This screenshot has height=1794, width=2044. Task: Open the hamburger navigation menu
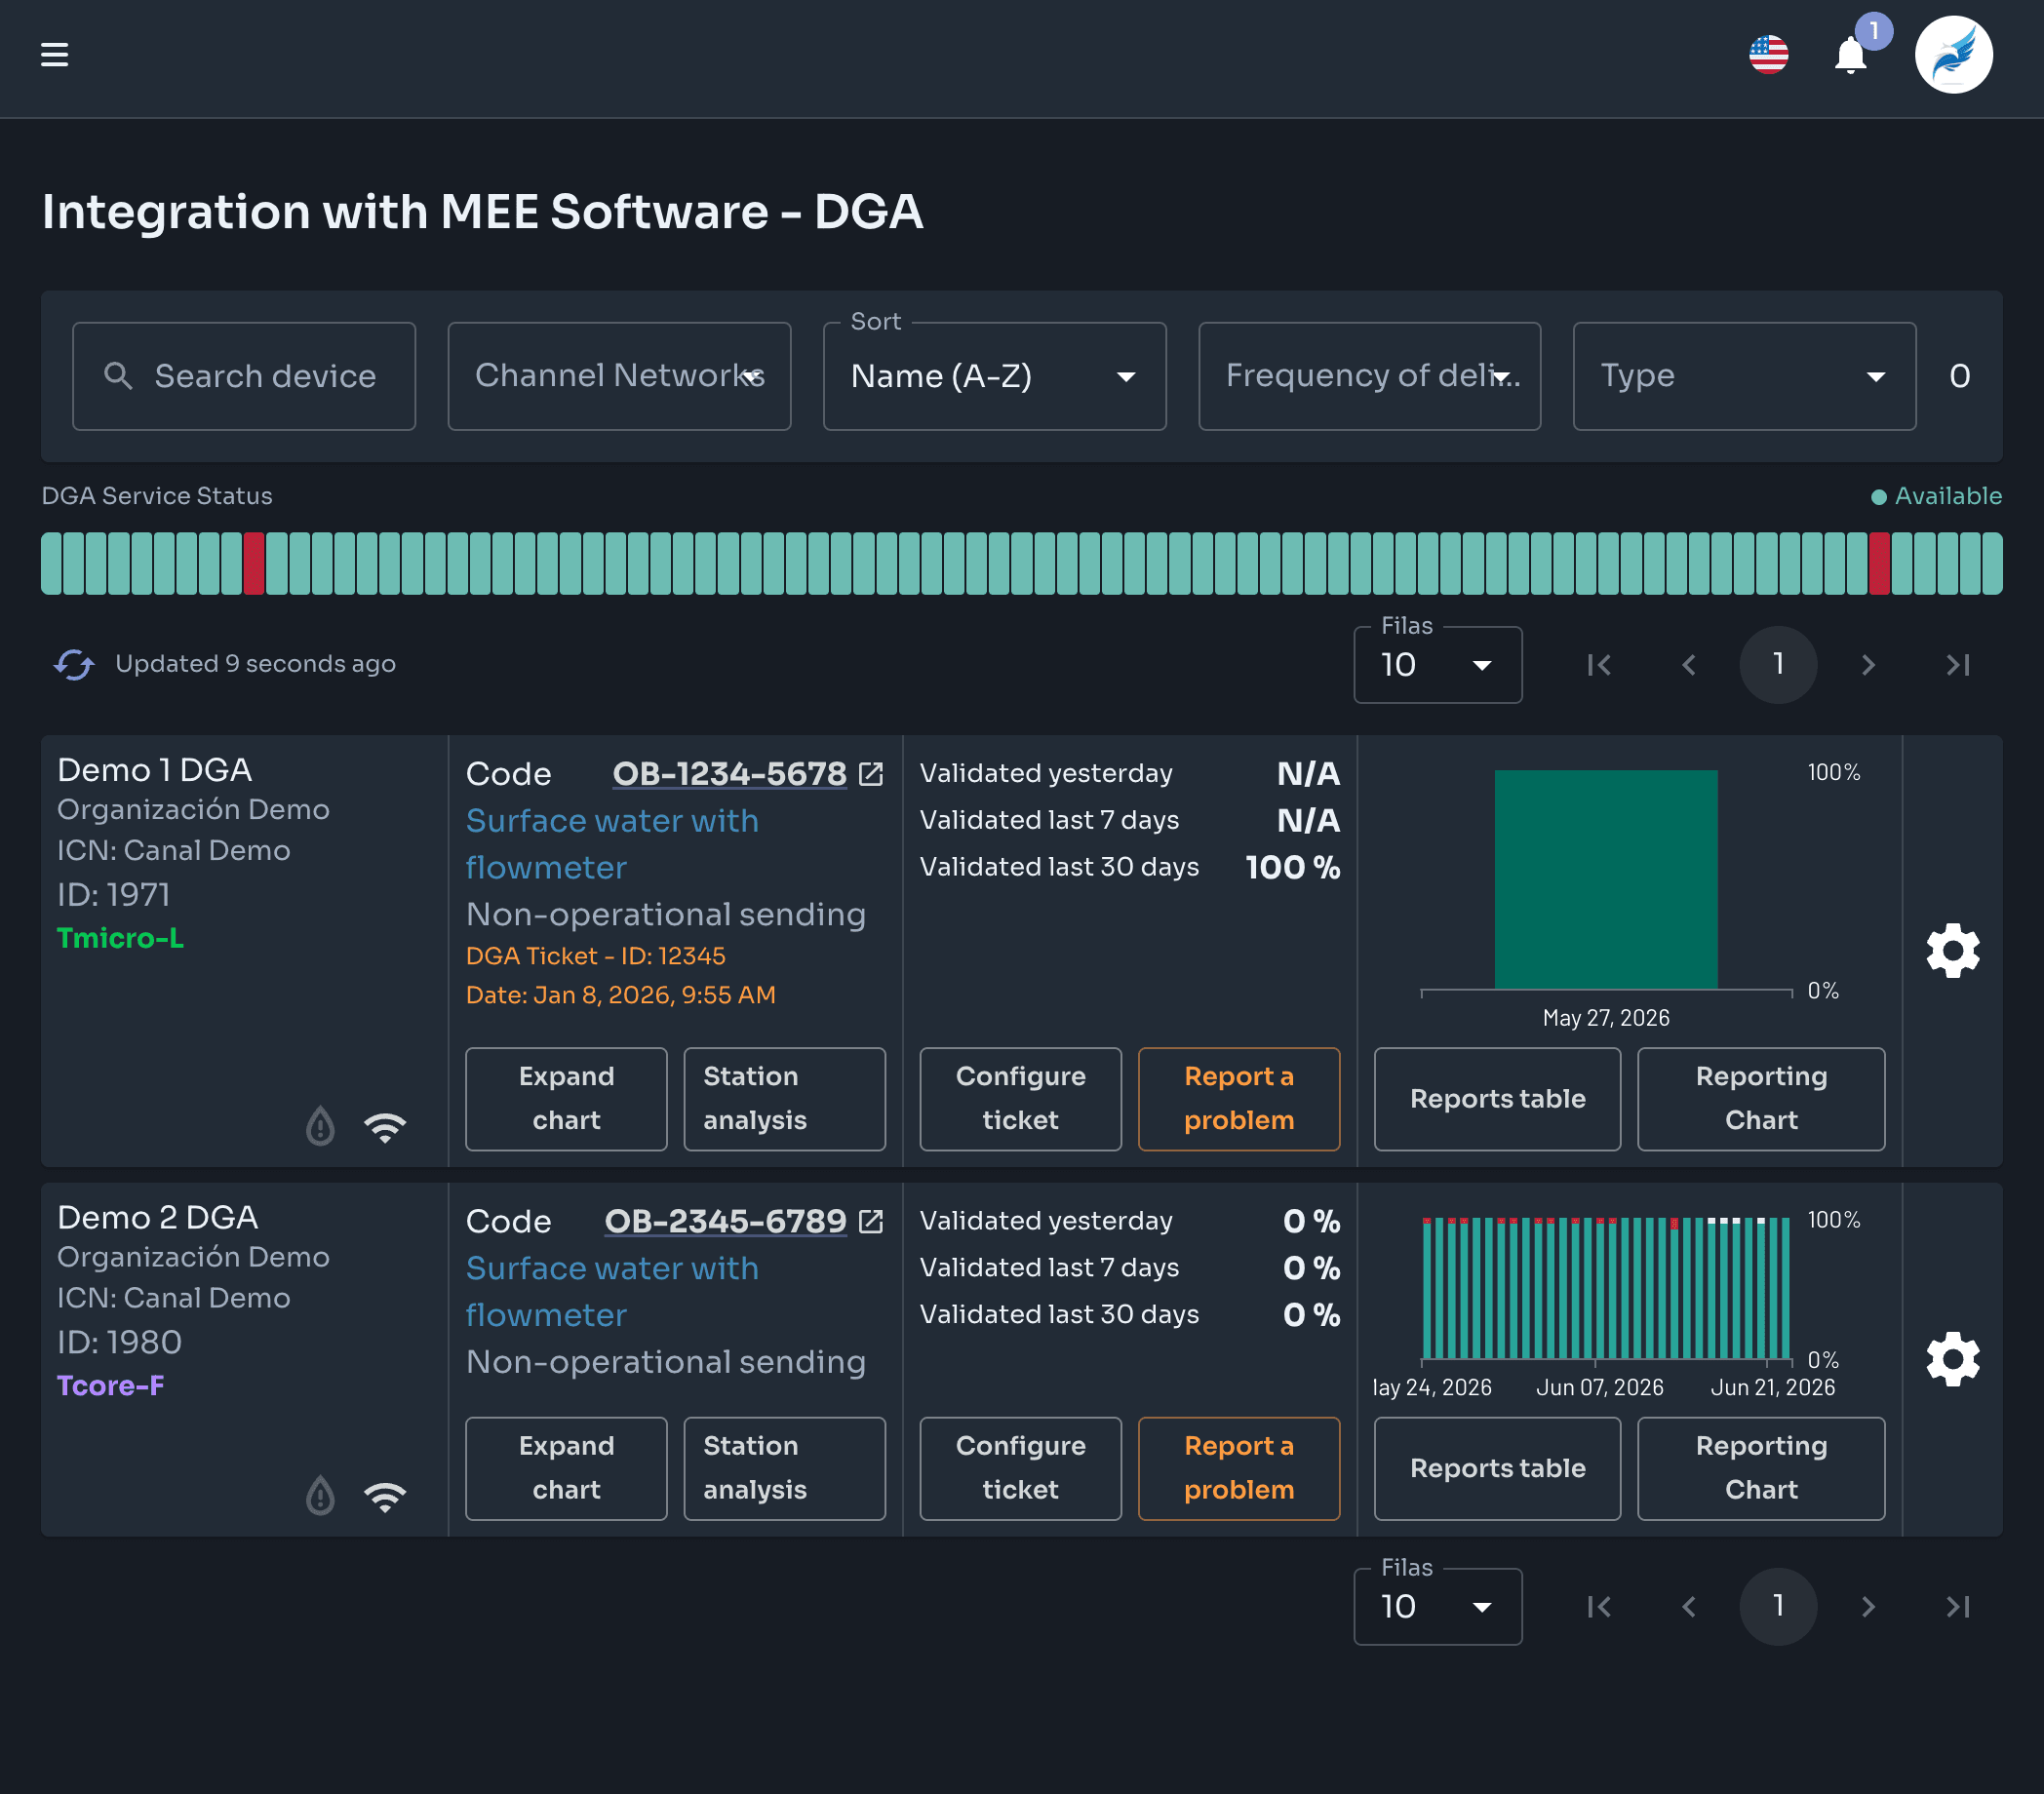click(x=55, y=55)
